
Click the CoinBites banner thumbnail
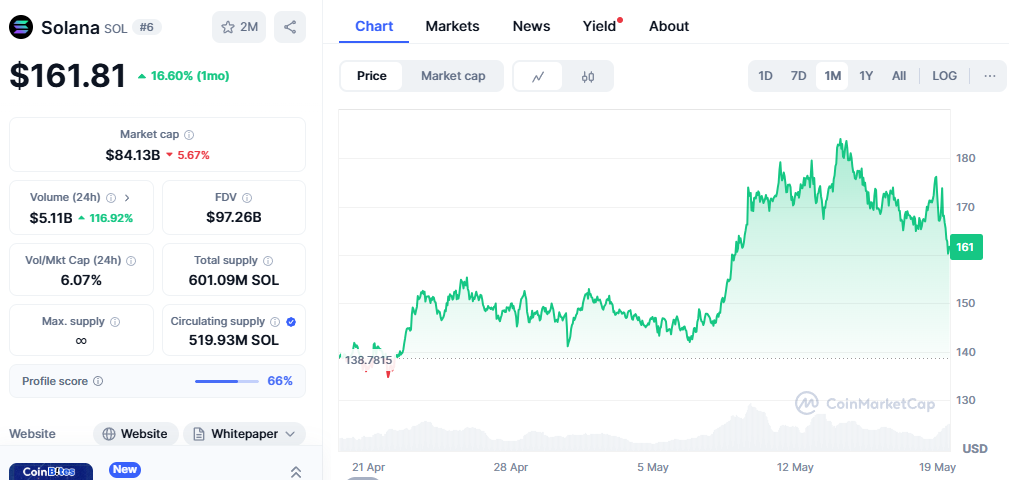pos(51,472)
